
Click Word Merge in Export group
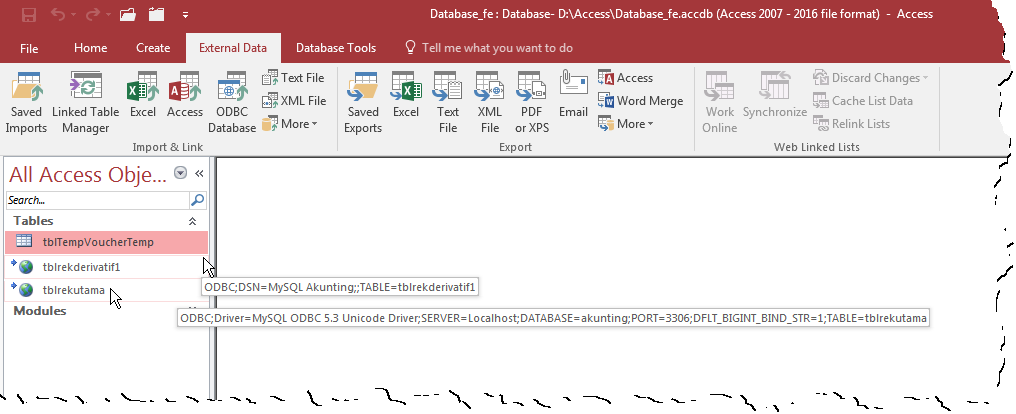(640, 101)
